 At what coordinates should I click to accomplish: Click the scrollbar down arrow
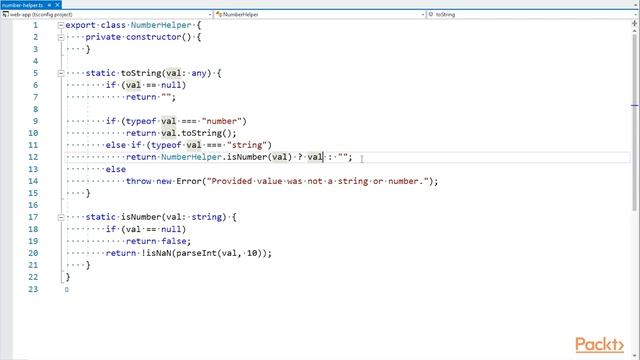(x=635, y=356)
